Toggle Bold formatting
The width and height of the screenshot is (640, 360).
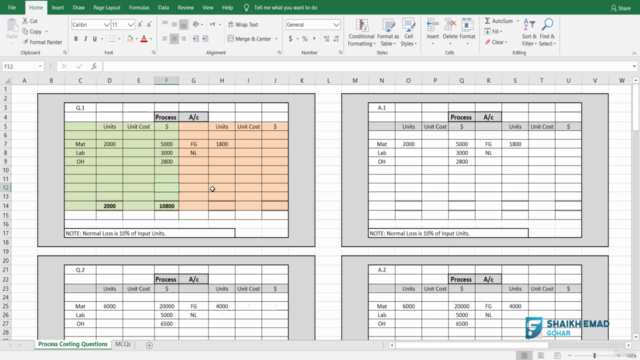tap(76, 39)
